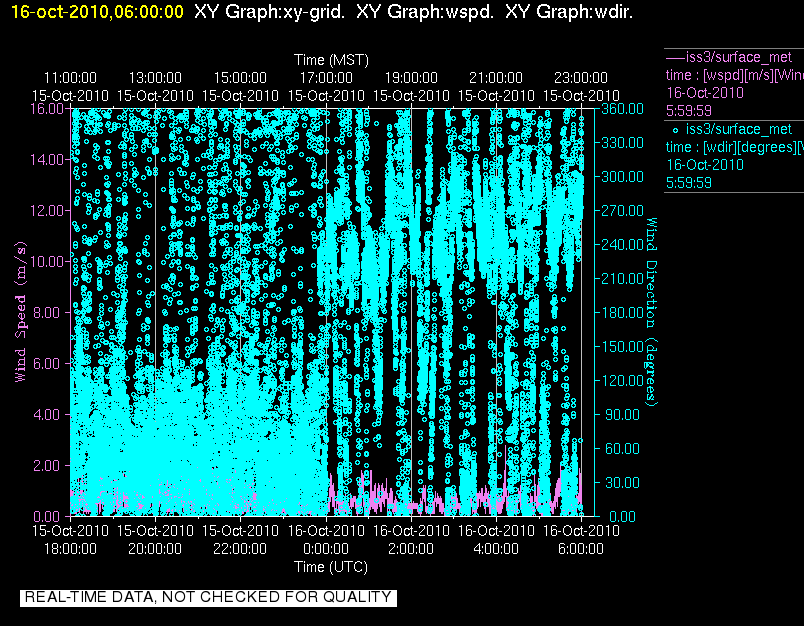
Task: Click the 120.00 wind direction tick label
Action: coord(622,381)
